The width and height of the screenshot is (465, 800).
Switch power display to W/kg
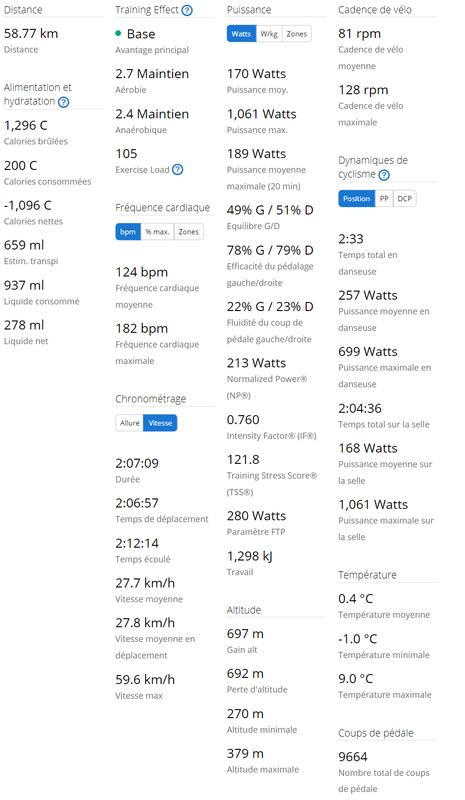(269, 34)
